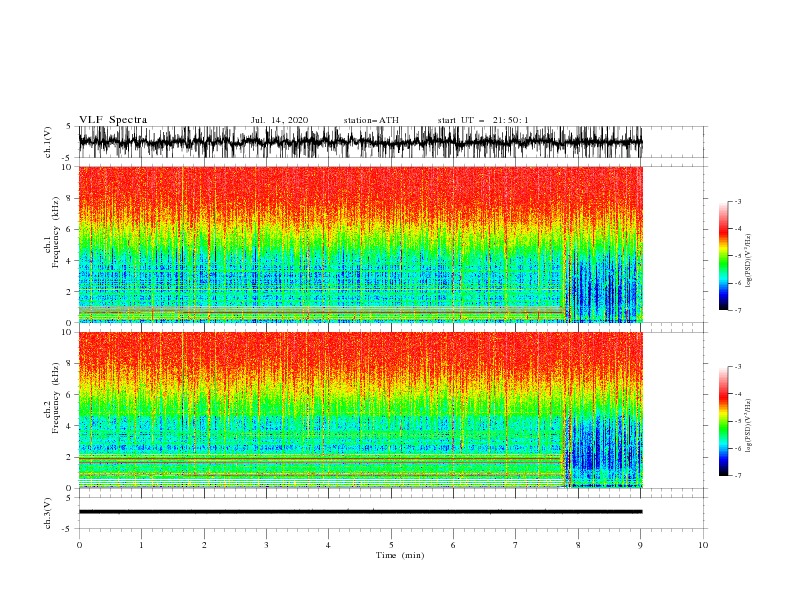This screenshot has width=792, height=612.
Task: Click the "ch.1(V)" waveform axis label
Action: [x=48, y=142]
